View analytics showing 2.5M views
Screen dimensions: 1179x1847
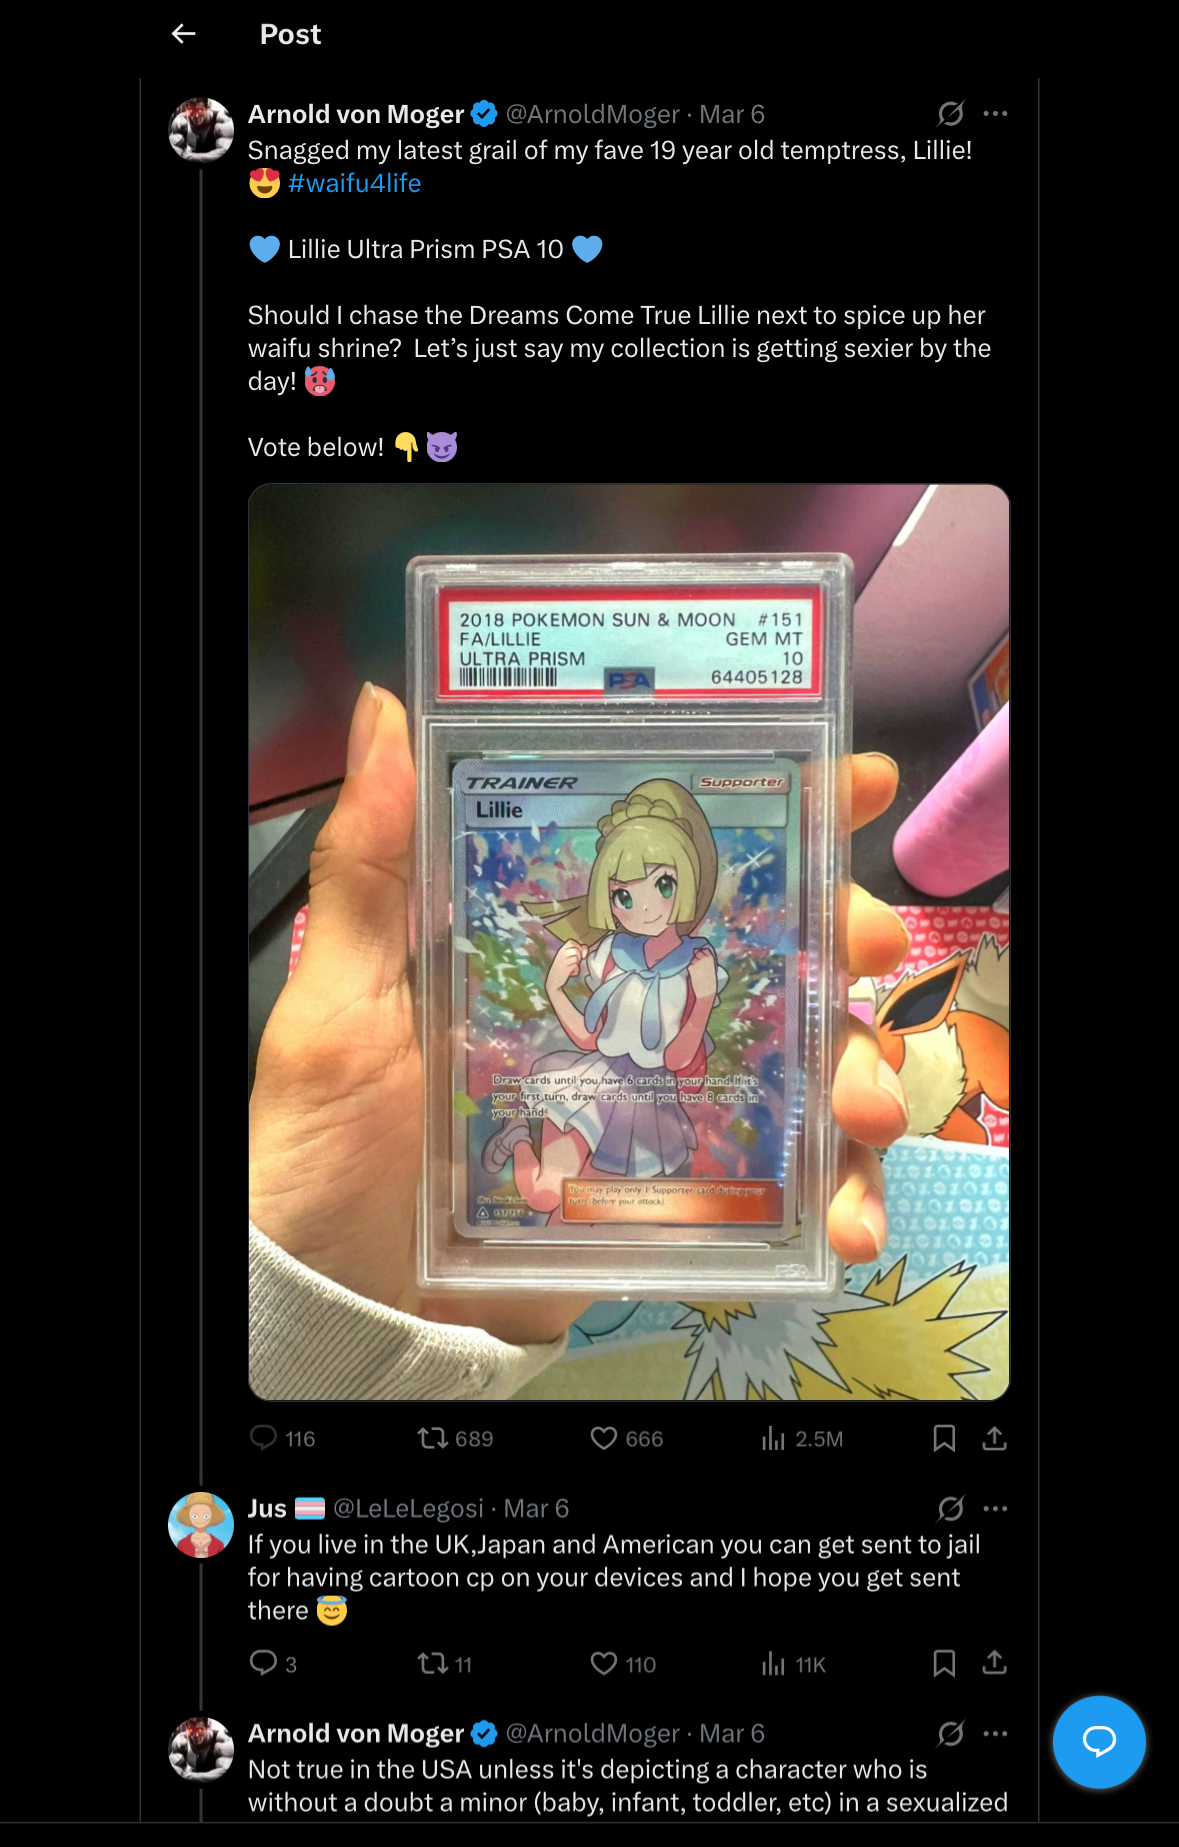point(802,1438)
